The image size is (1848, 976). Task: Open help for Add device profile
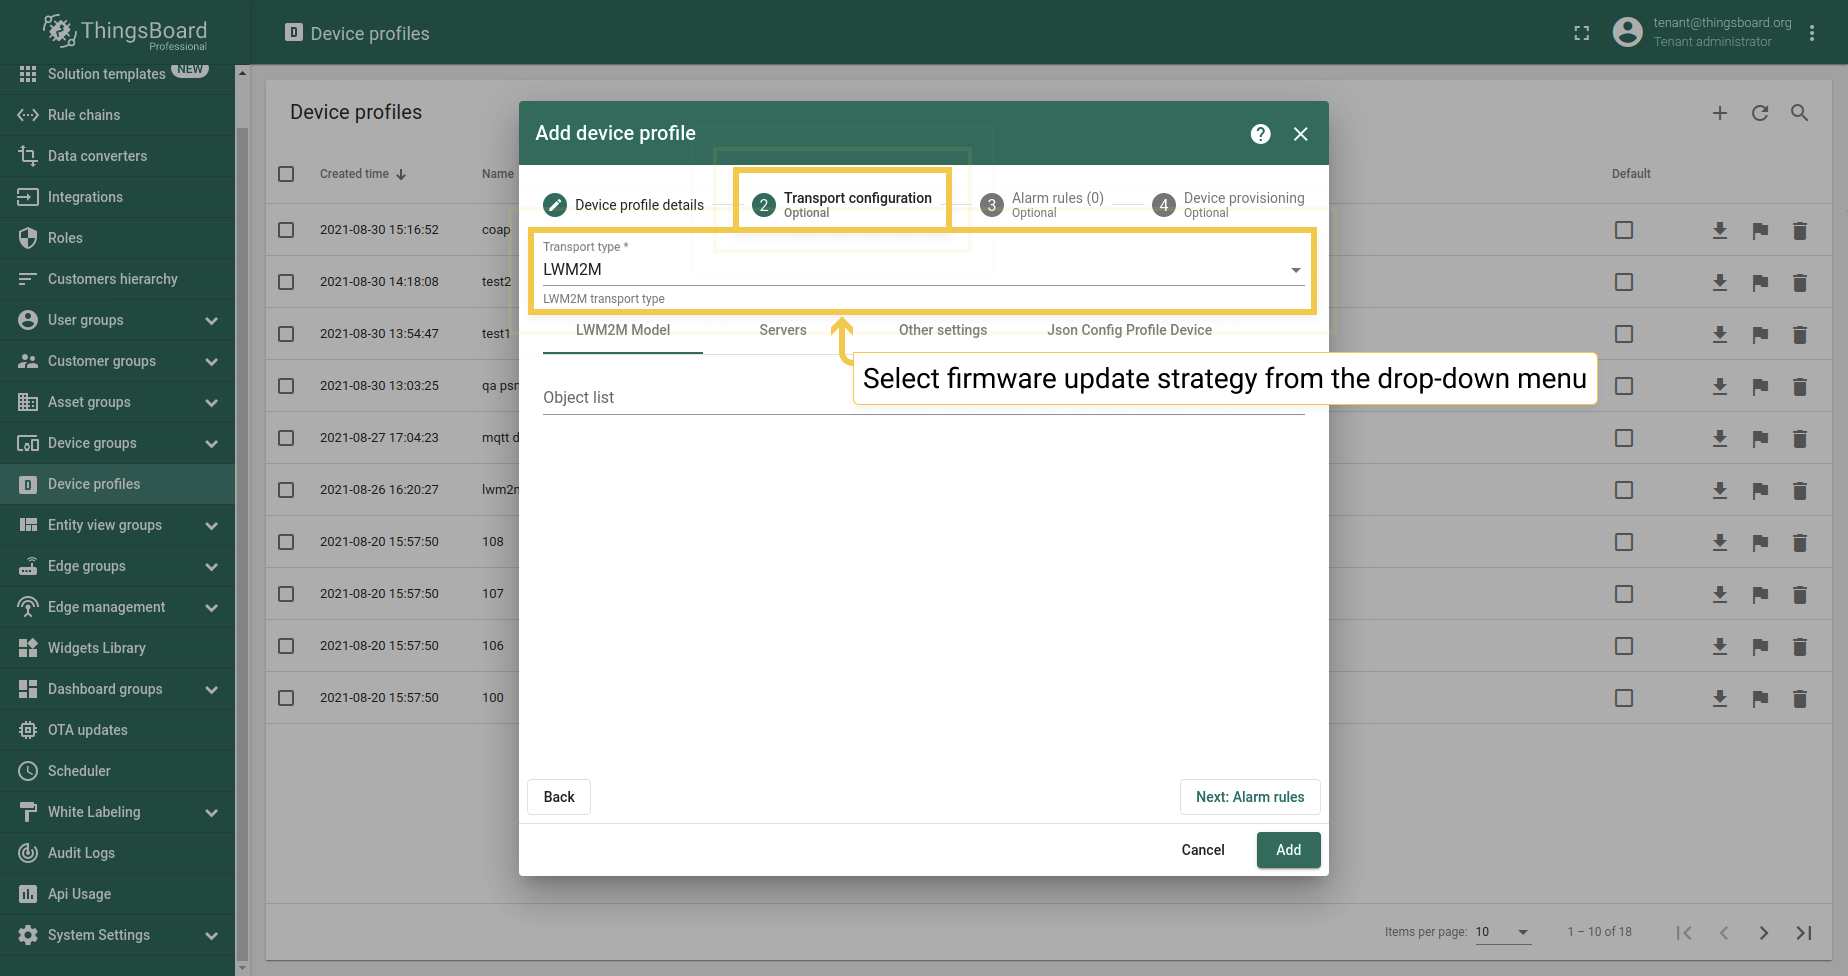pos(1260,134)
